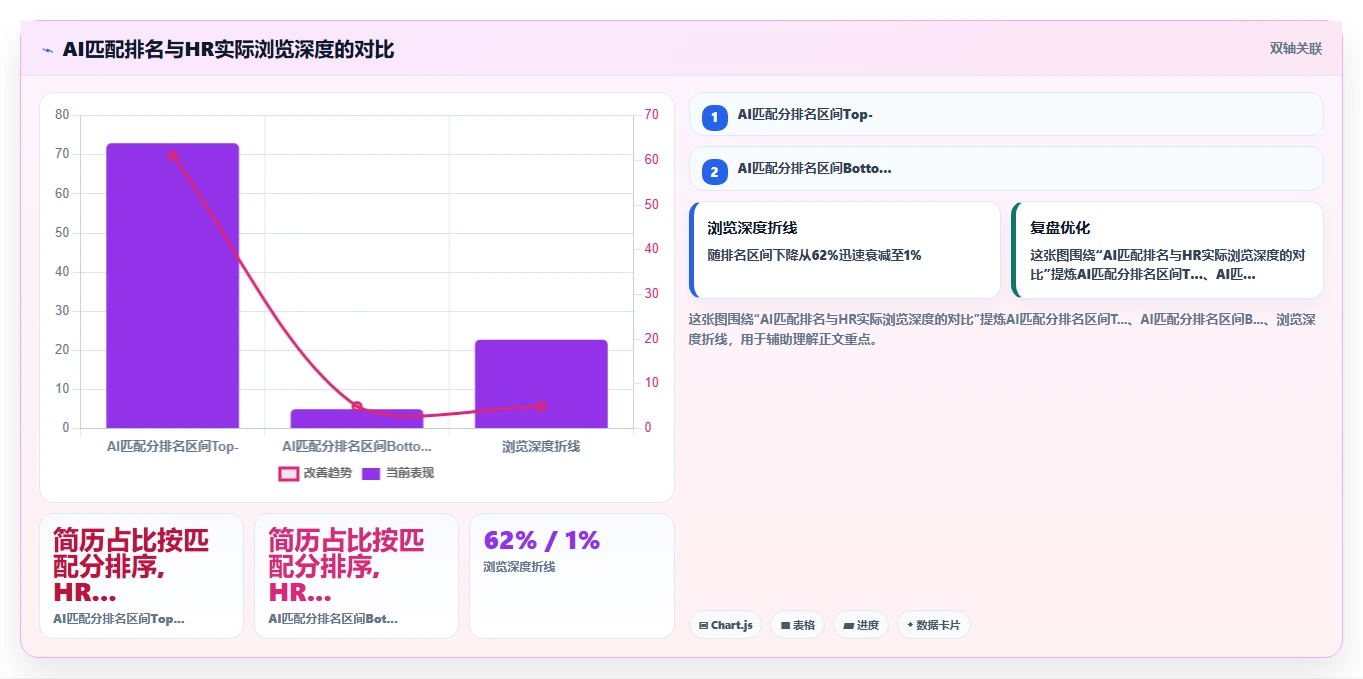Click line point on the Botto... bar
This screenshot has height=679, width=1363.
coord(357,407)
